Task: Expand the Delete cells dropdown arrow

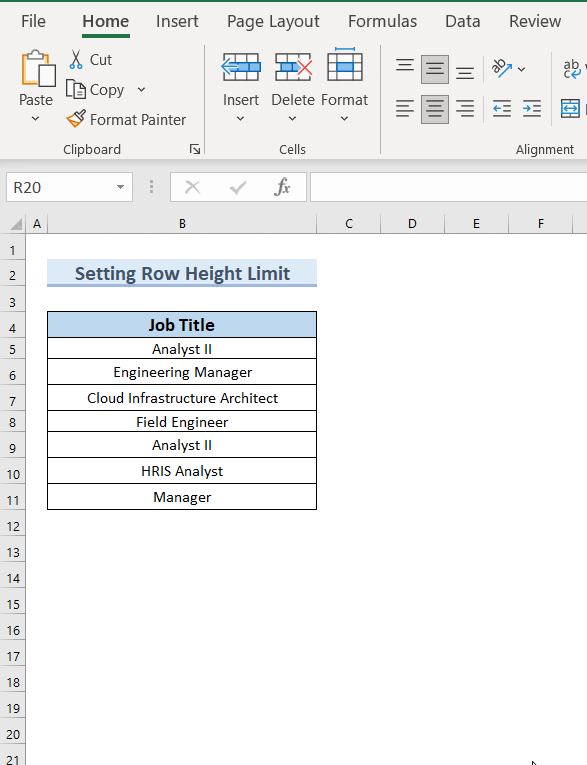Action: click(292, 119)
